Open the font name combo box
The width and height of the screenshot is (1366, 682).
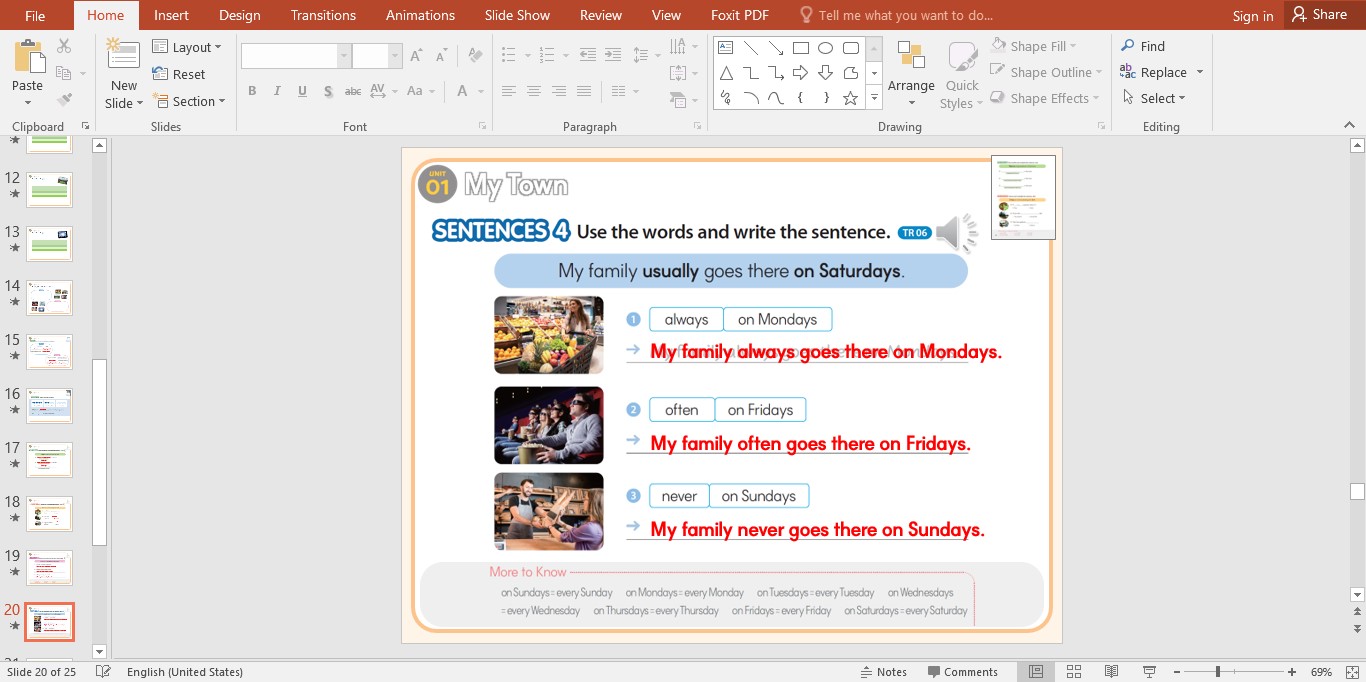pos(296,56)
